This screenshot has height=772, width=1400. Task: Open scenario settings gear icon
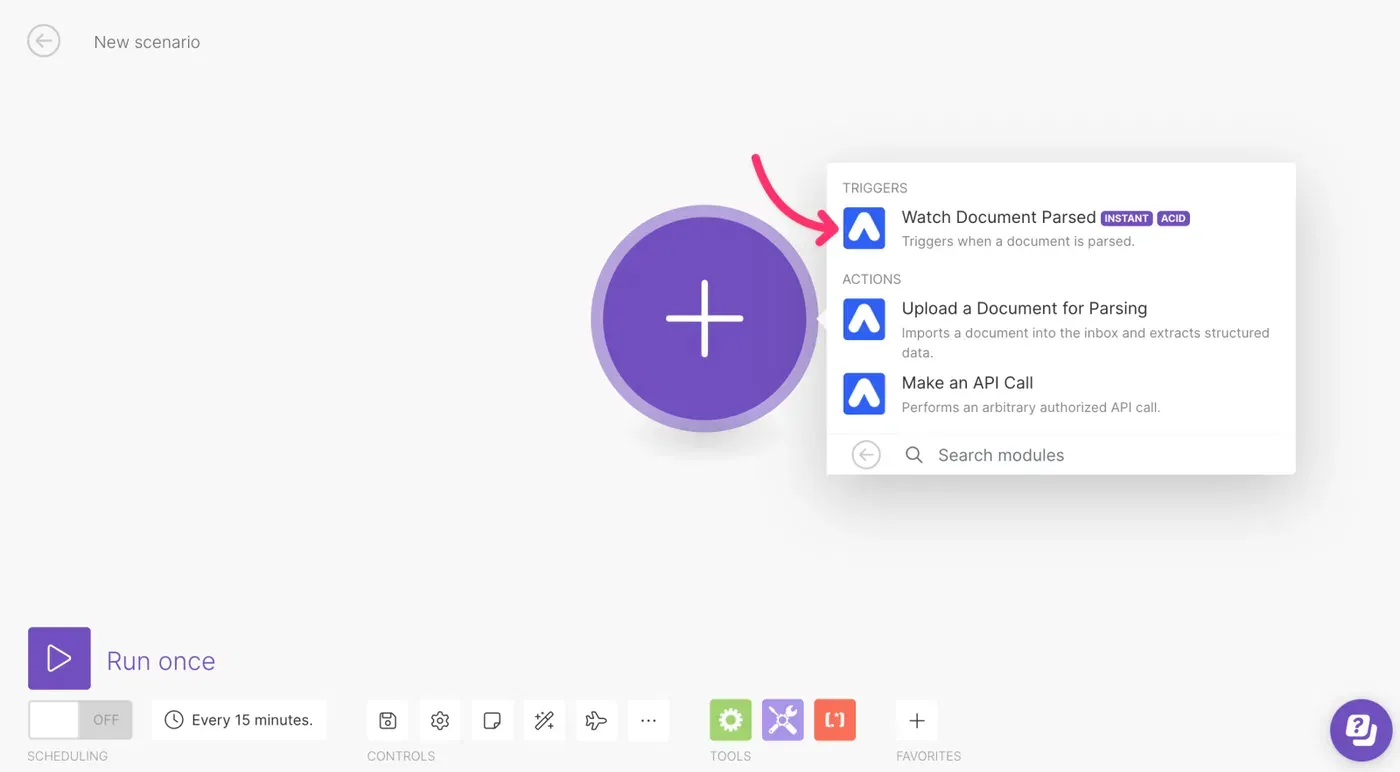440,720
